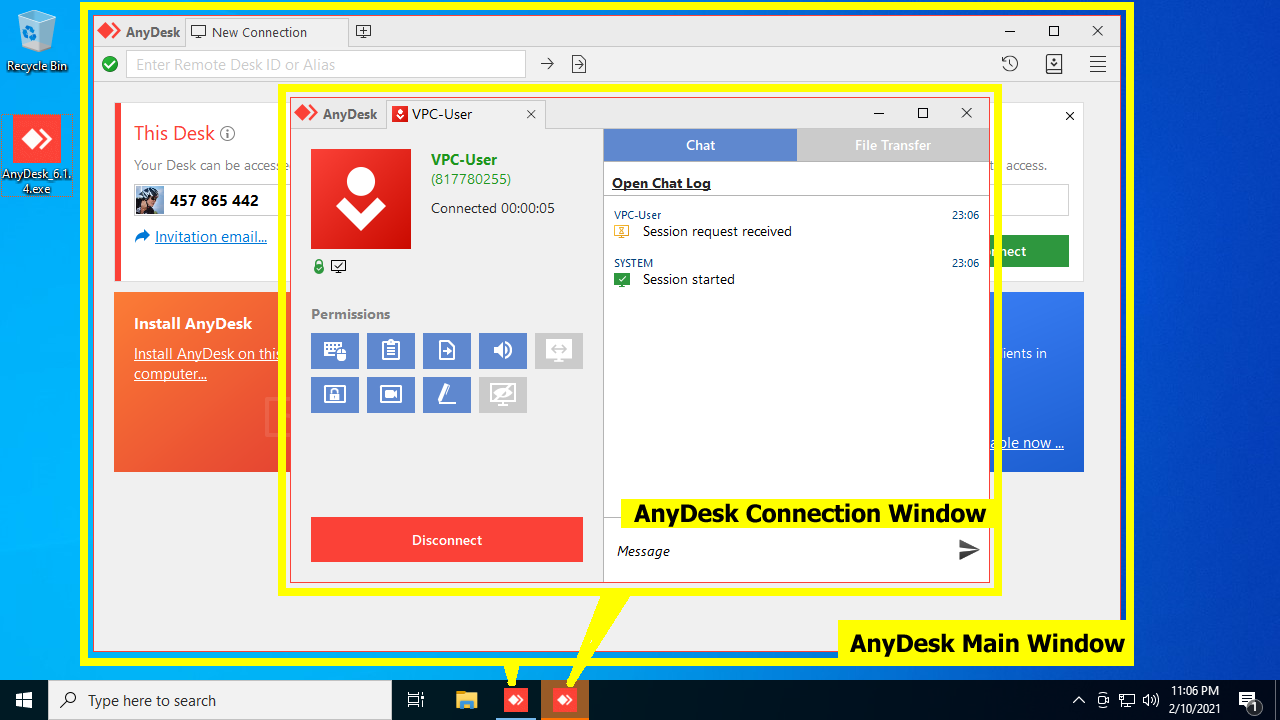Switch to the File Transfer tab
The height and width of the screenshot is (720, 1280).
[x=892, y=145]
